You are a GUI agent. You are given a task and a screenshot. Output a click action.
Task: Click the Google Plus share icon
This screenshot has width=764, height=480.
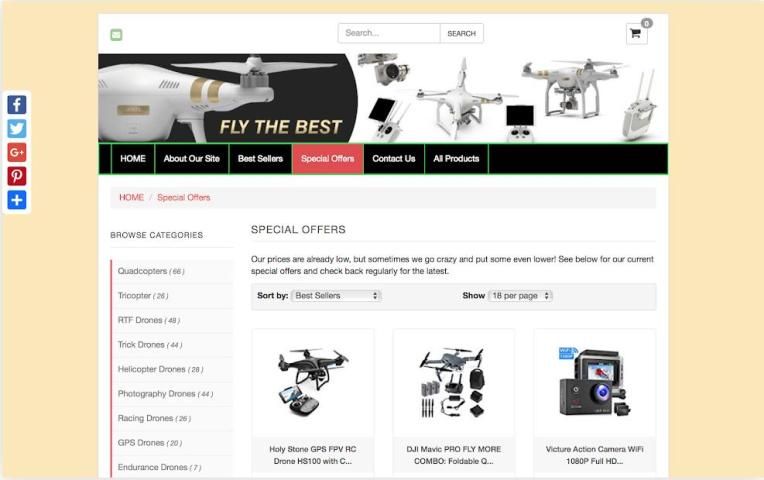tap(17, 153)
